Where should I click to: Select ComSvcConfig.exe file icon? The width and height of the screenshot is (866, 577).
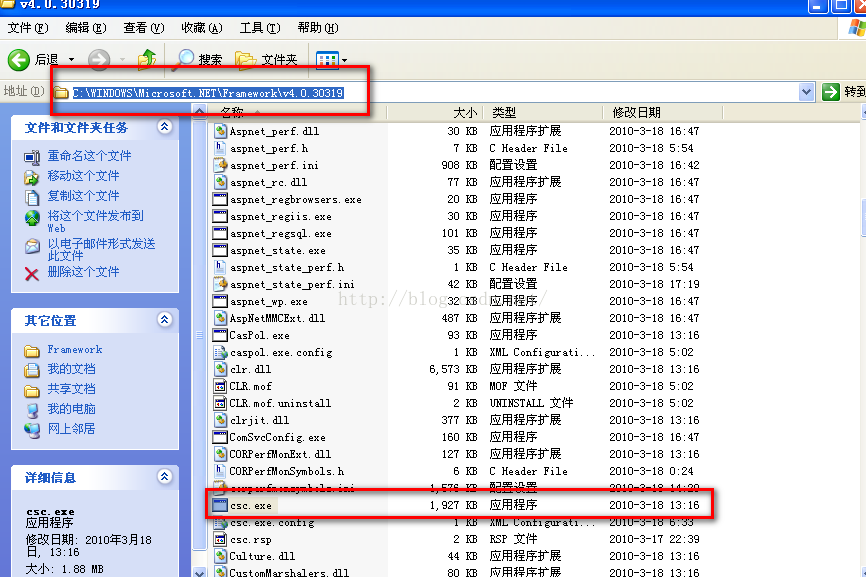[220, 437]
